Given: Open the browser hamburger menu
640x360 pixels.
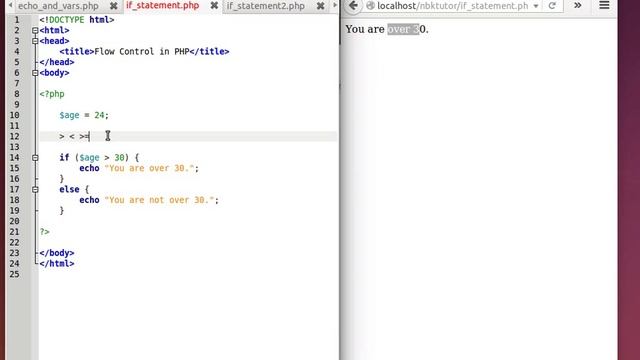Looking at the screenshot, I should click(x=604, y=5).
